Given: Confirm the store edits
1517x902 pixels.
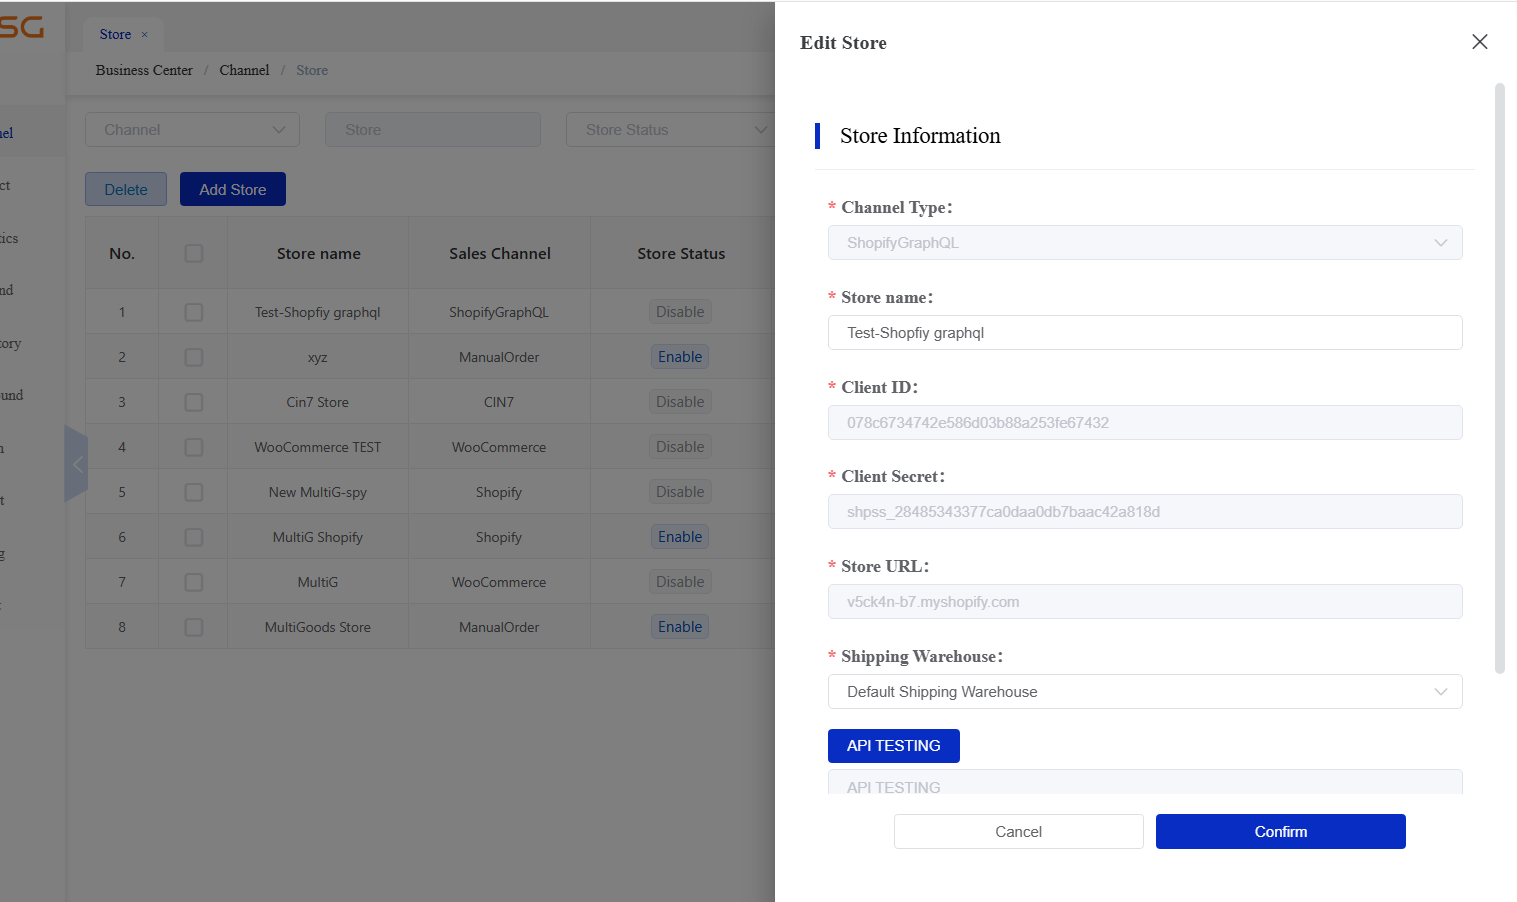Looking at the screenshot, I should 1281,832.
